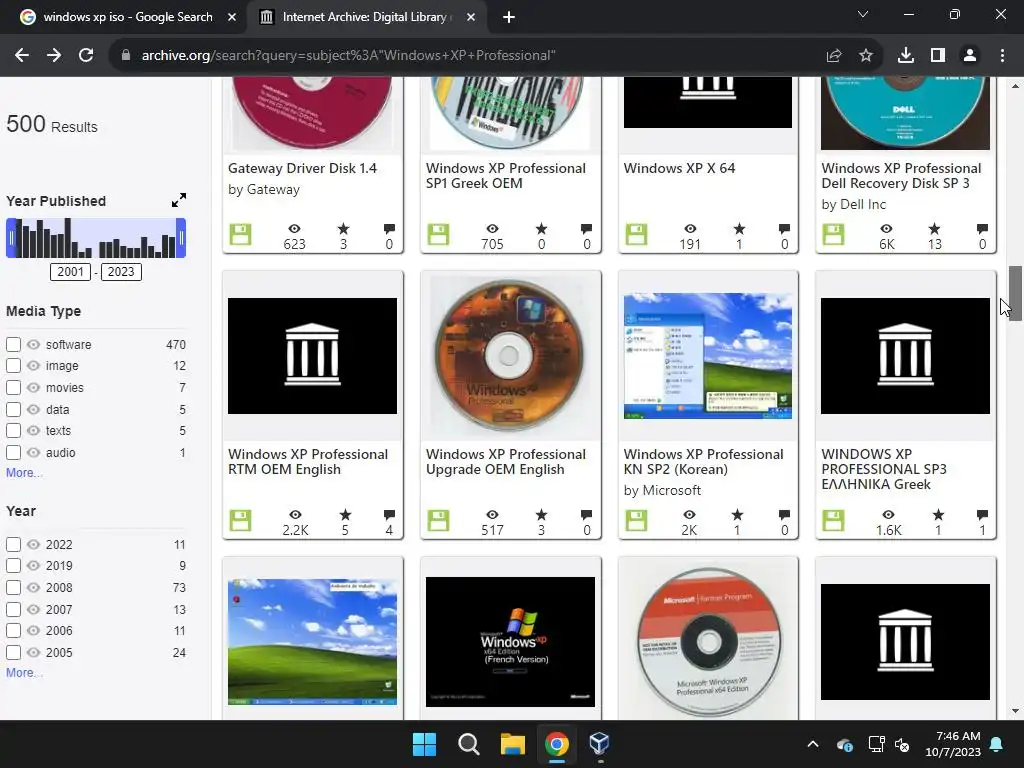Toggle eye icon to hide 2007 results
The height and width of the screenshot is (768, 1024).
click(33, 609)
